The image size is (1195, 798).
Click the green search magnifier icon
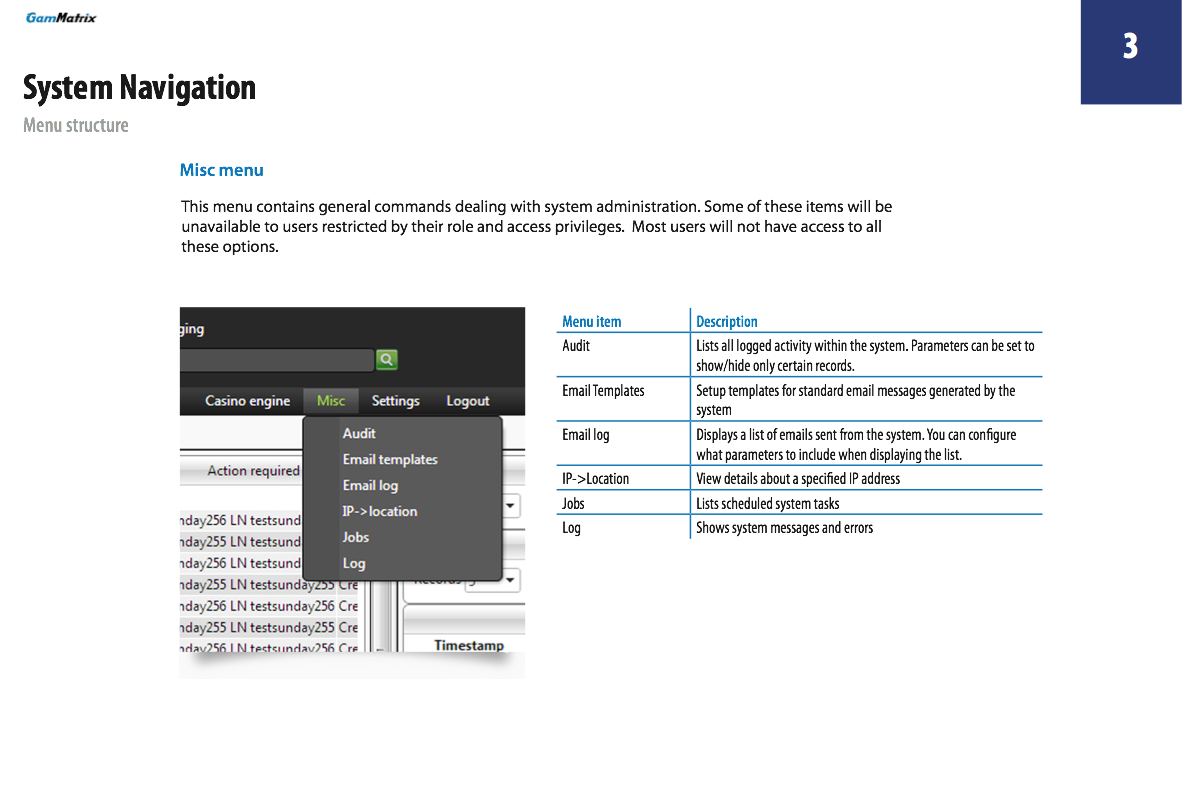[x=386, y=359]
